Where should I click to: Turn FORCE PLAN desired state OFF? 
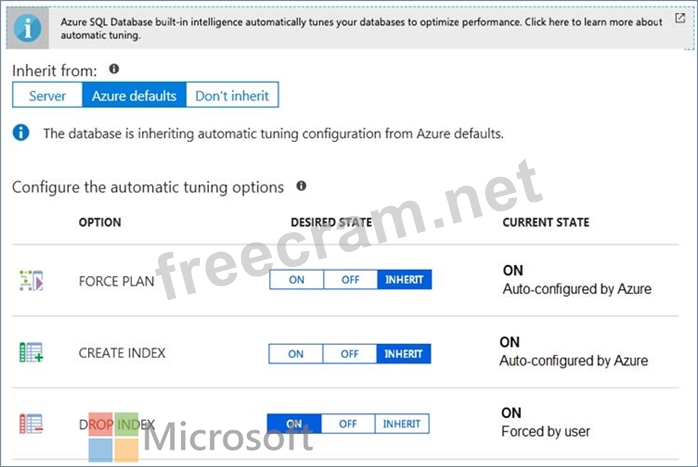[349, 280]
